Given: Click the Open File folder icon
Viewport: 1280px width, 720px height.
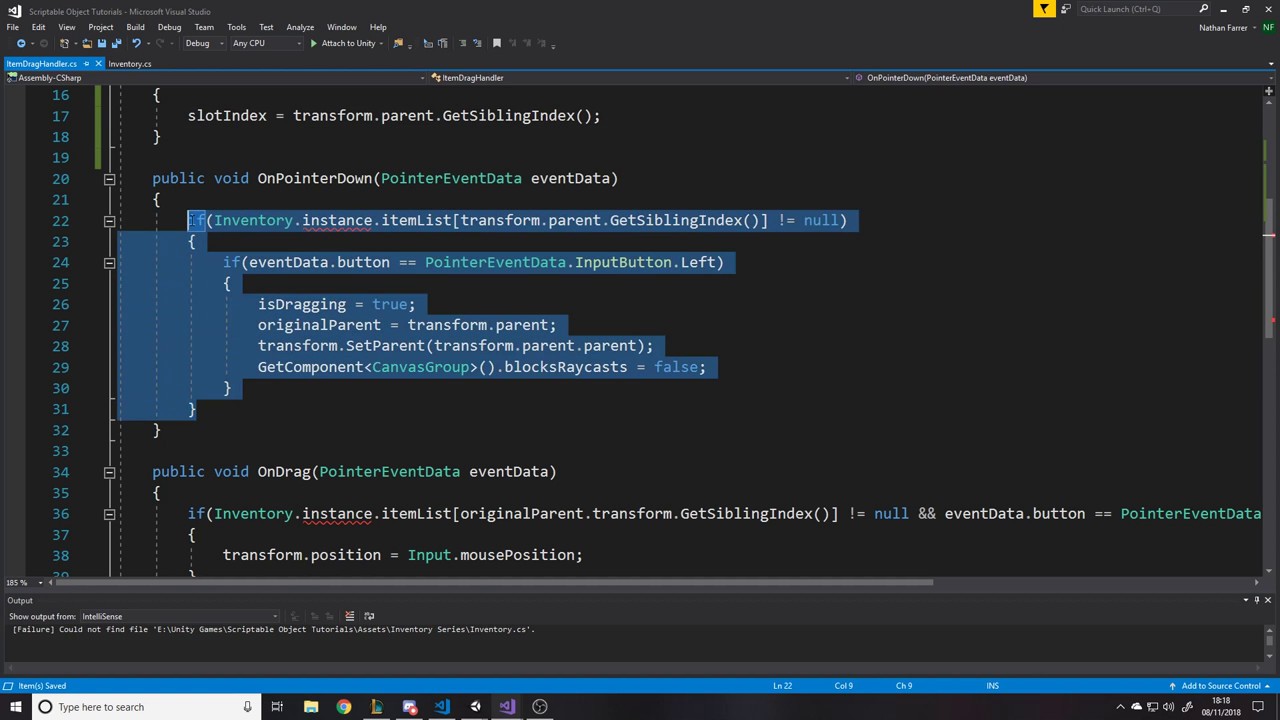Looking at the screenshot, I should pos(87,43).
